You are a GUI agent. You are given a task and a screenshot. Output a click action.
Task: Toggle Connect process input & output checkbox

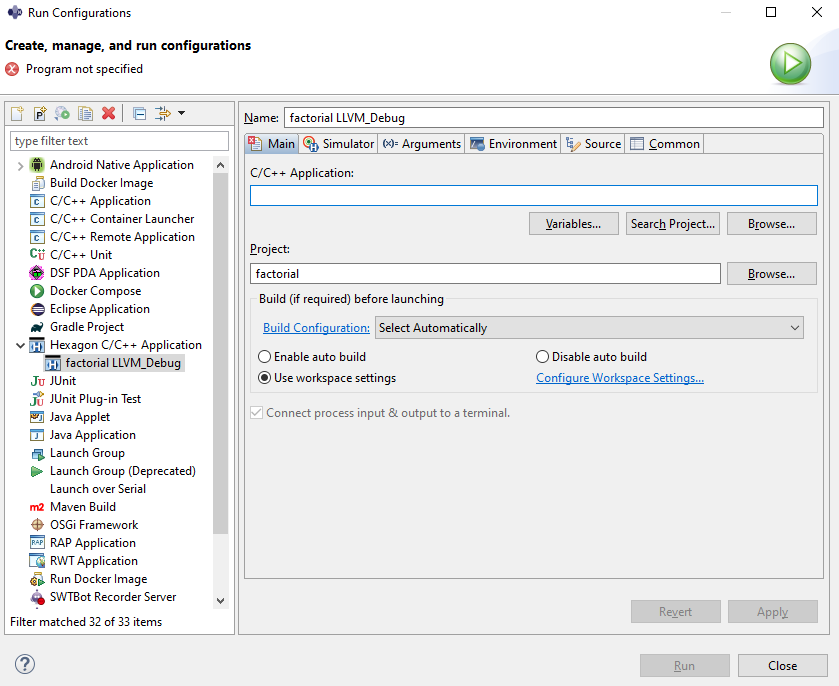click(256, 413)
